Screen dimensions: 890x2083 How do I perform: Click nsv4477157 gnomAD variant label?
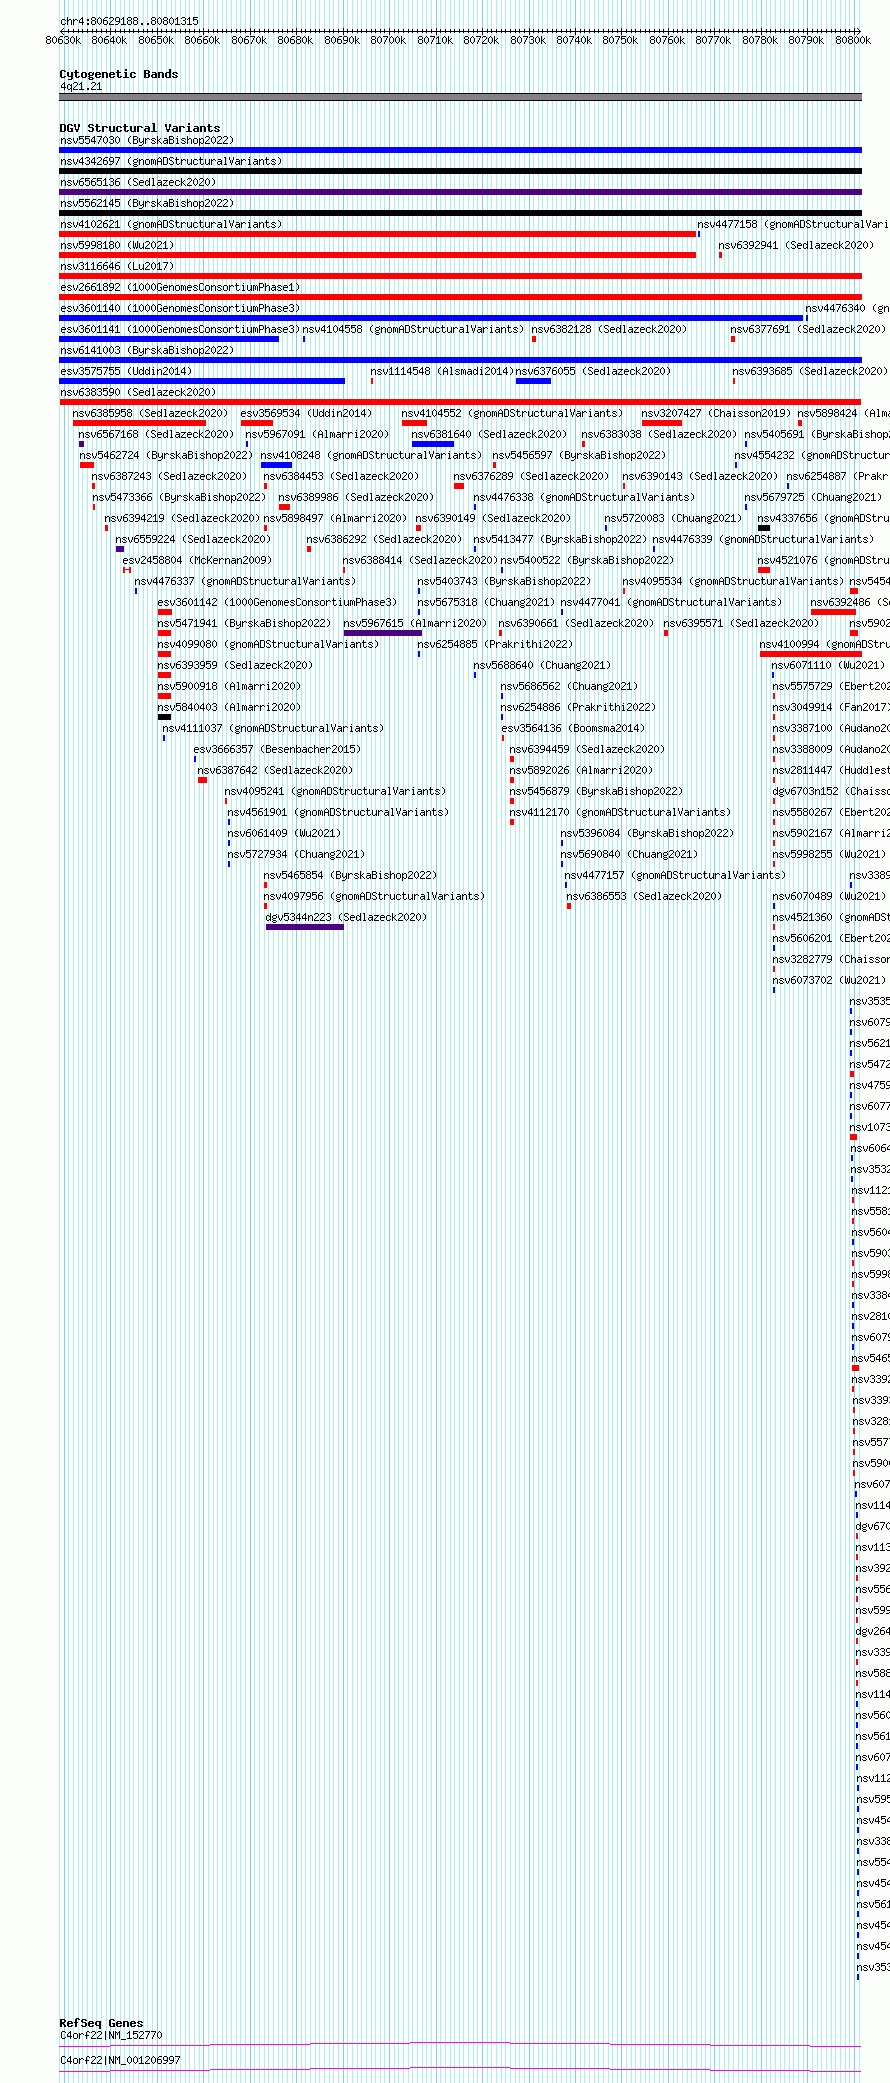coord(675,875)
